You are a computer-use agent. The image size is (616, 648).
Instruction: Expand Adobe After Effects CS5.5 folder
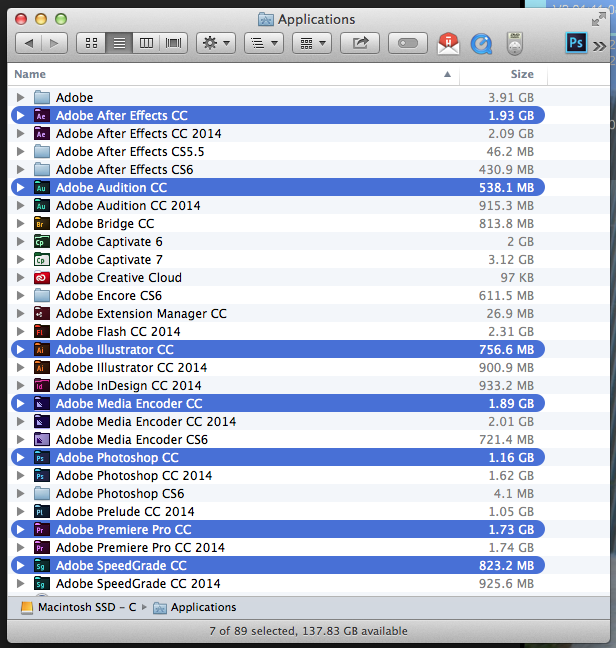(20, 152)
